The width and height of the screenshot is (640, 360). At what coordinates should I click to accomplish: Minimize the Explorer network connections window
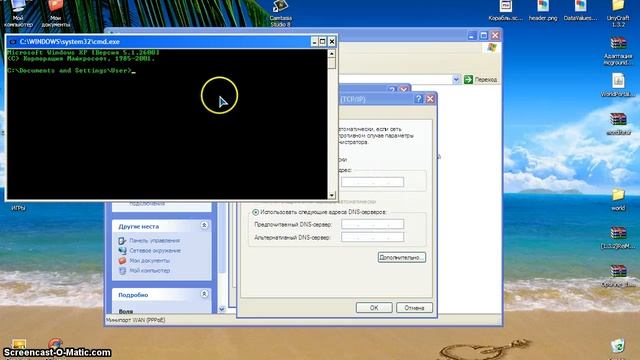[x=472, y=36]
